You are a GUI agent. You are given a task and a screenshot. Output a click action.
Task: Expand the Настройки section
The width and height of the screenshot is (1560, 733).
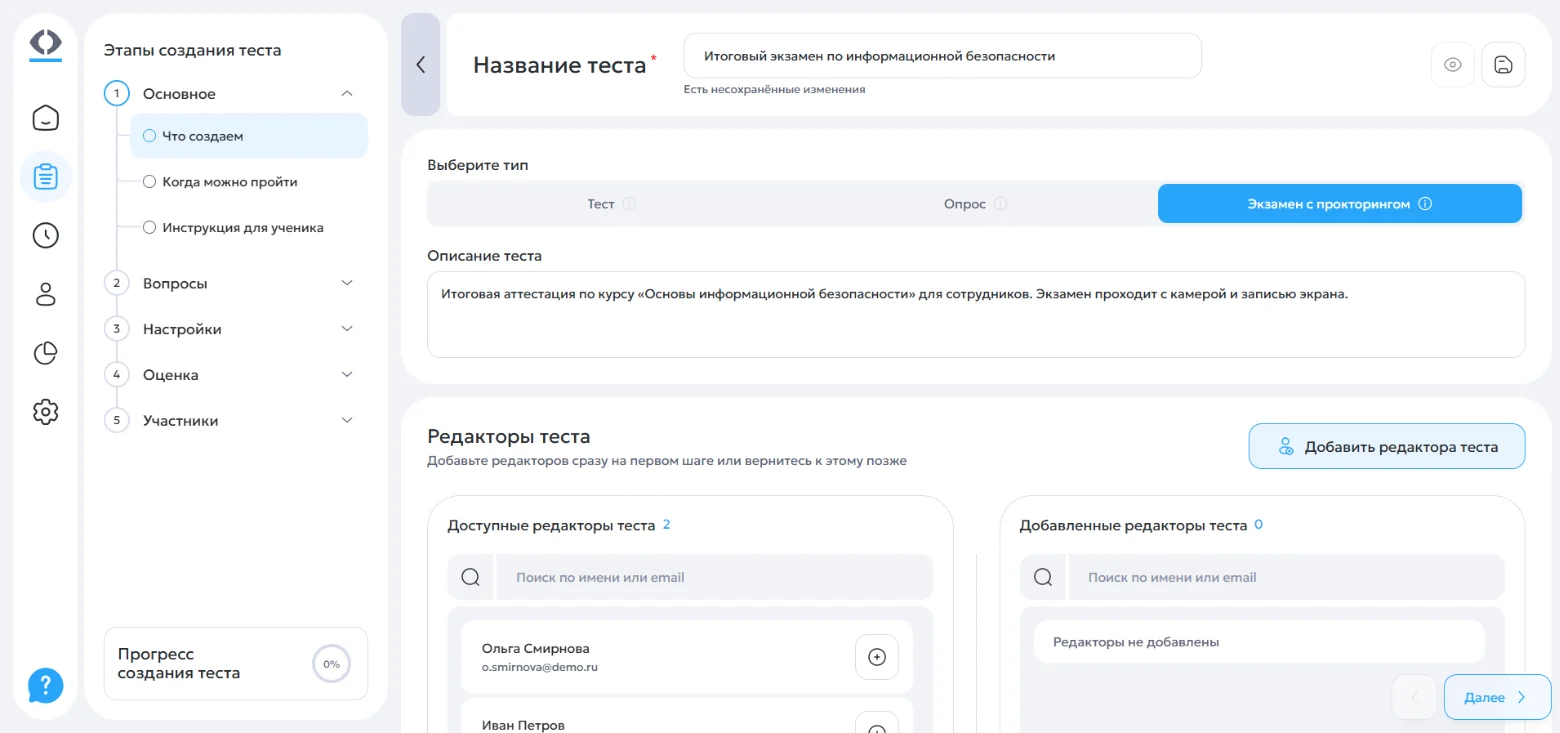(347, 329)
